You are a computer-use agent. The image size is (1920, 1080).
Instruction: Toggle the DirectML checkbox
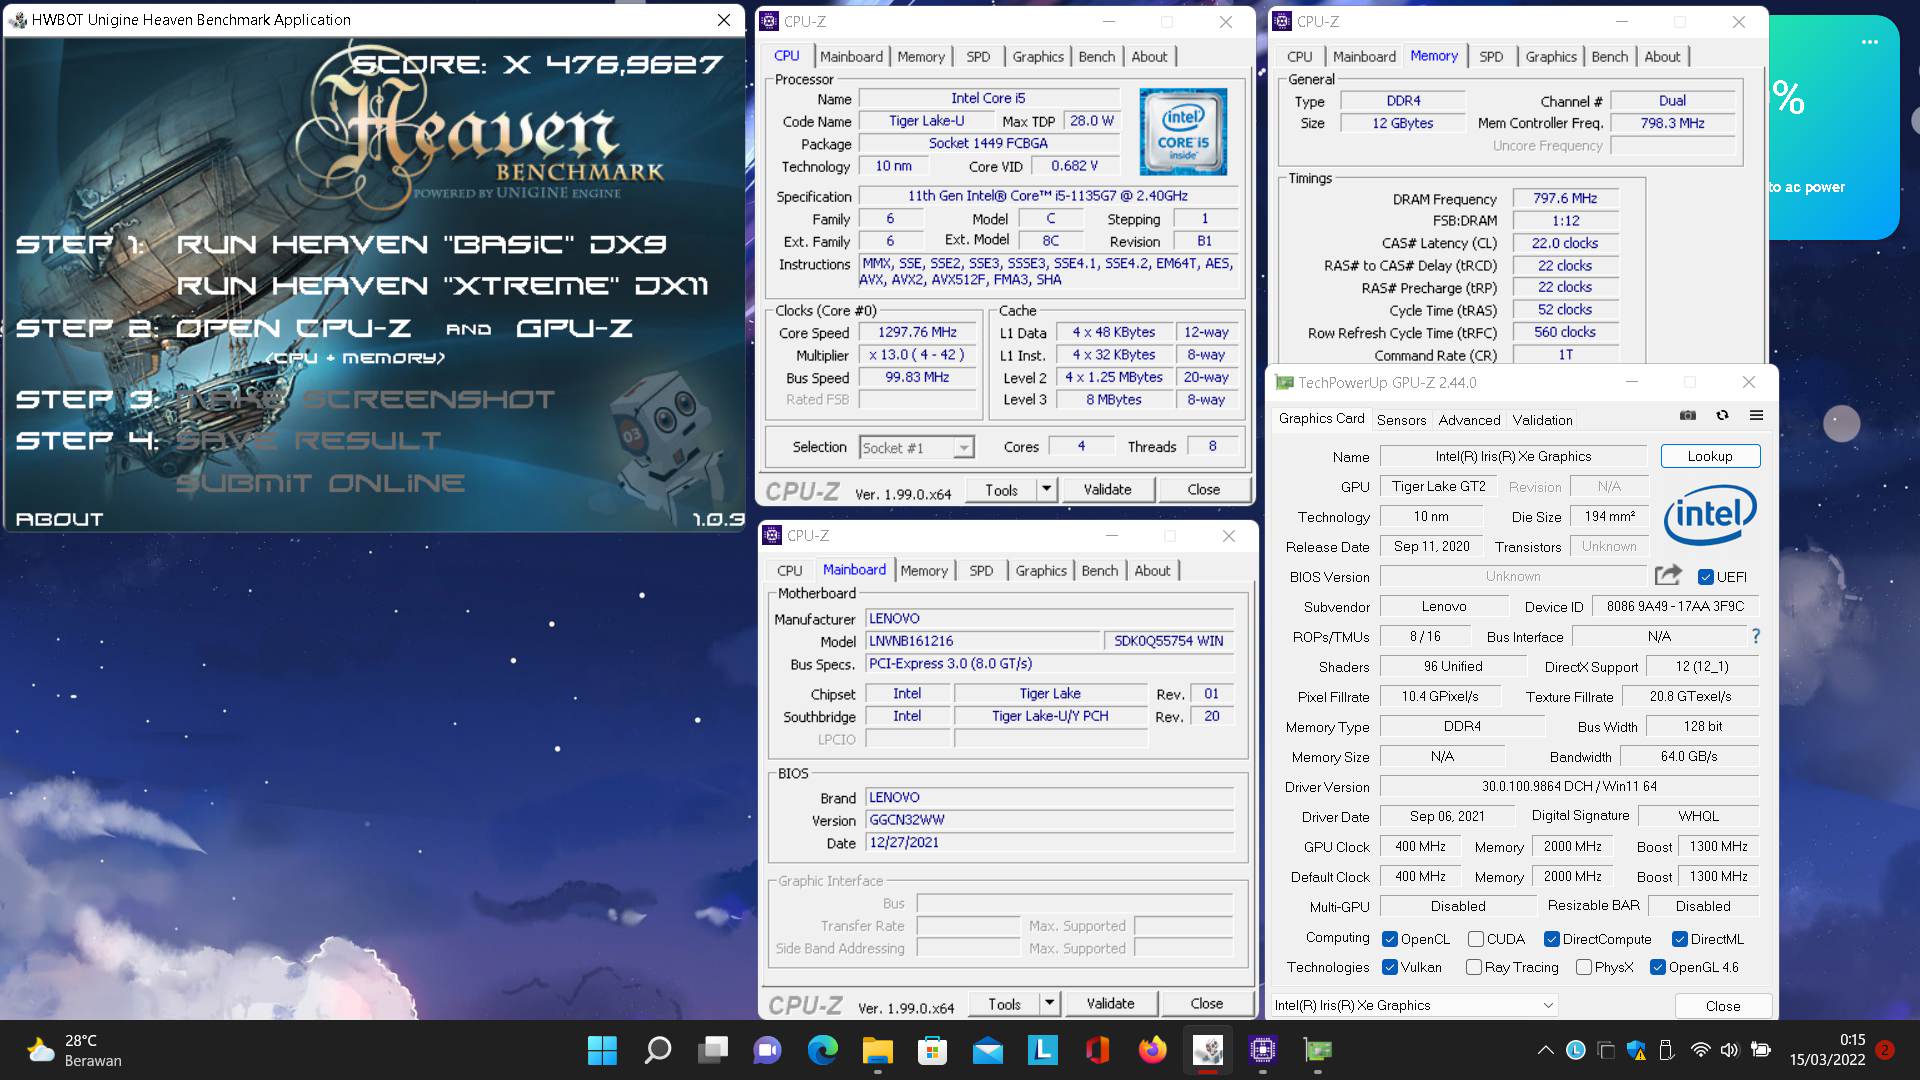coord(1680,939)
